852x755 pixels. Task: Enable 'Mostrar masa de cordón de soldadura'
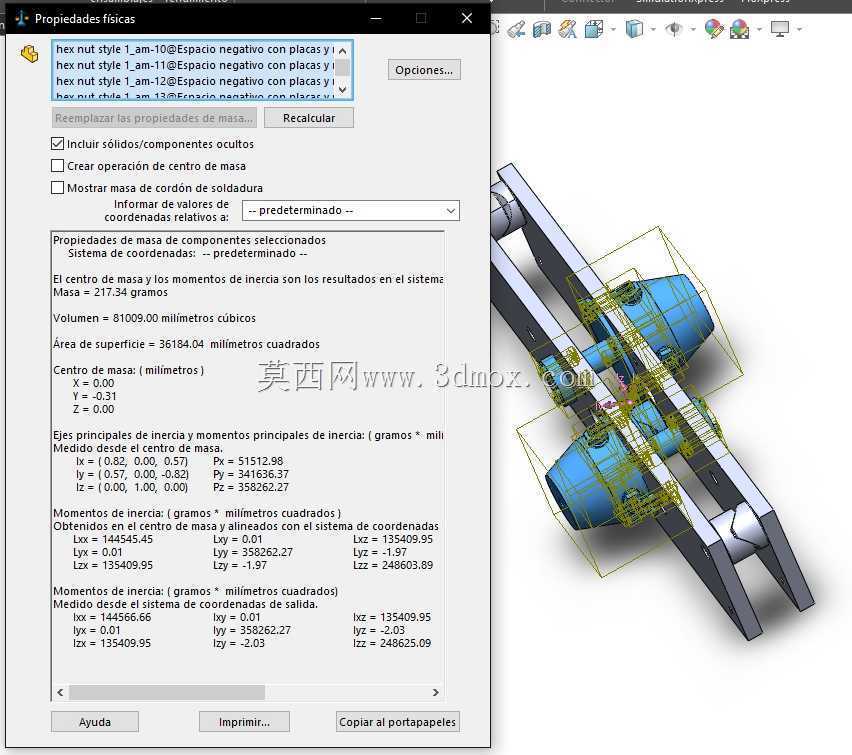coord(57,188)
